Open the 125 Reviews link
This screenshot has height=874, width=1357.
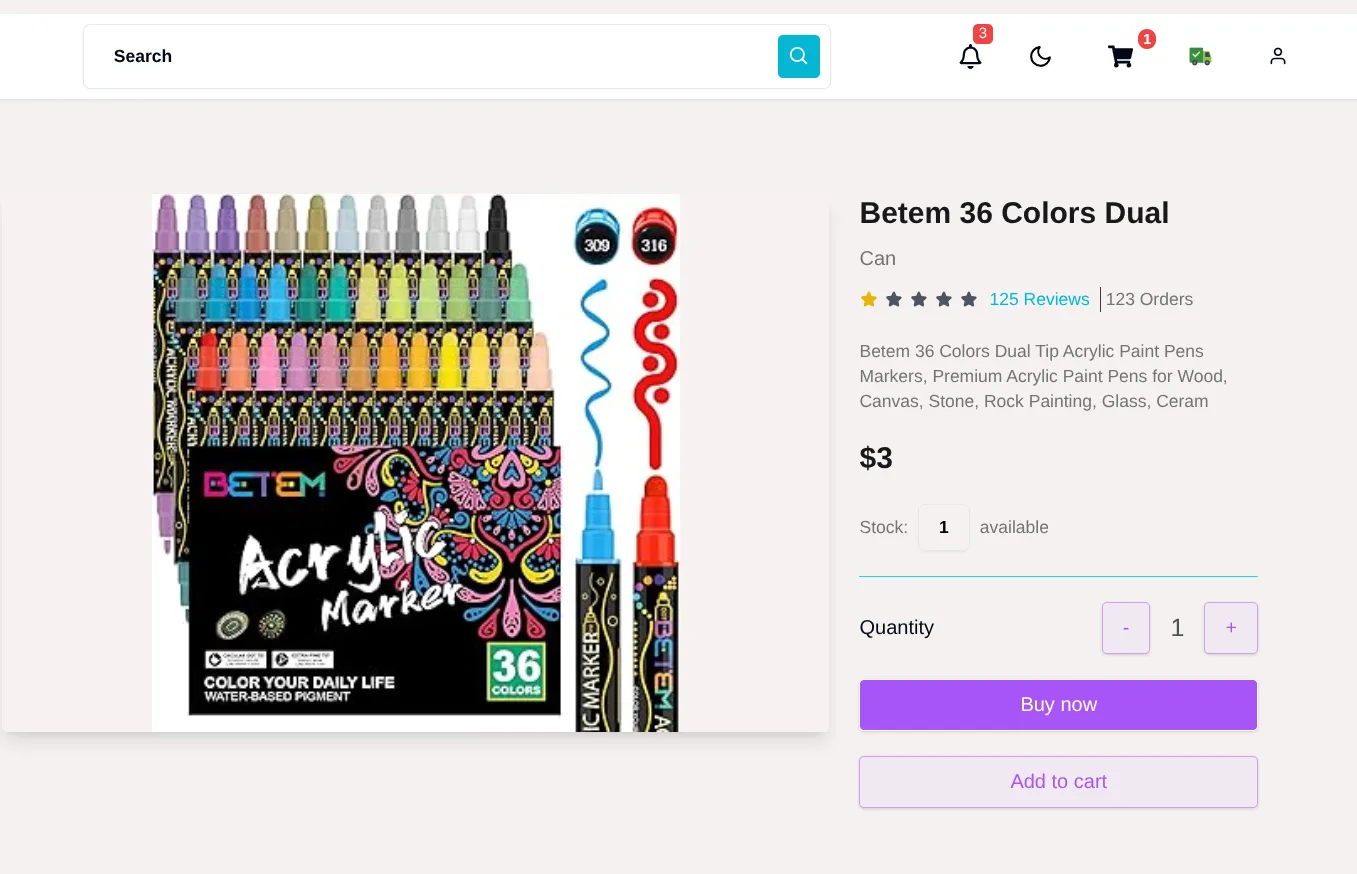tap(1039, 299)
